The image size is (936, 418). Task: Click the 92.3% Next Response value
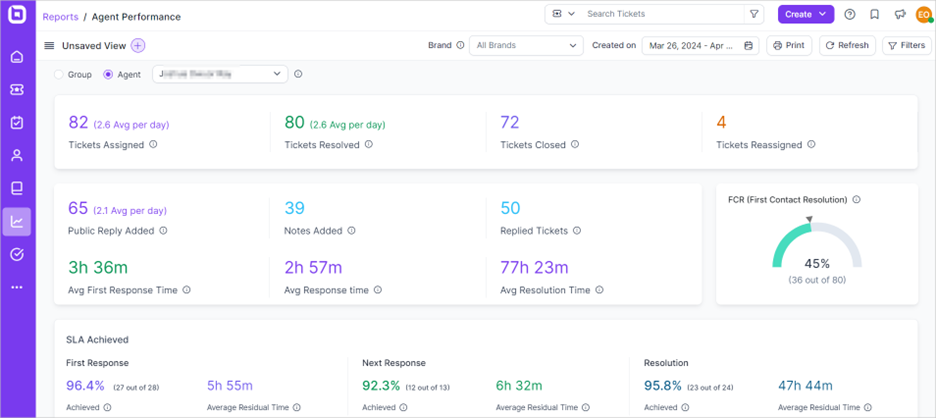point(381,386)
